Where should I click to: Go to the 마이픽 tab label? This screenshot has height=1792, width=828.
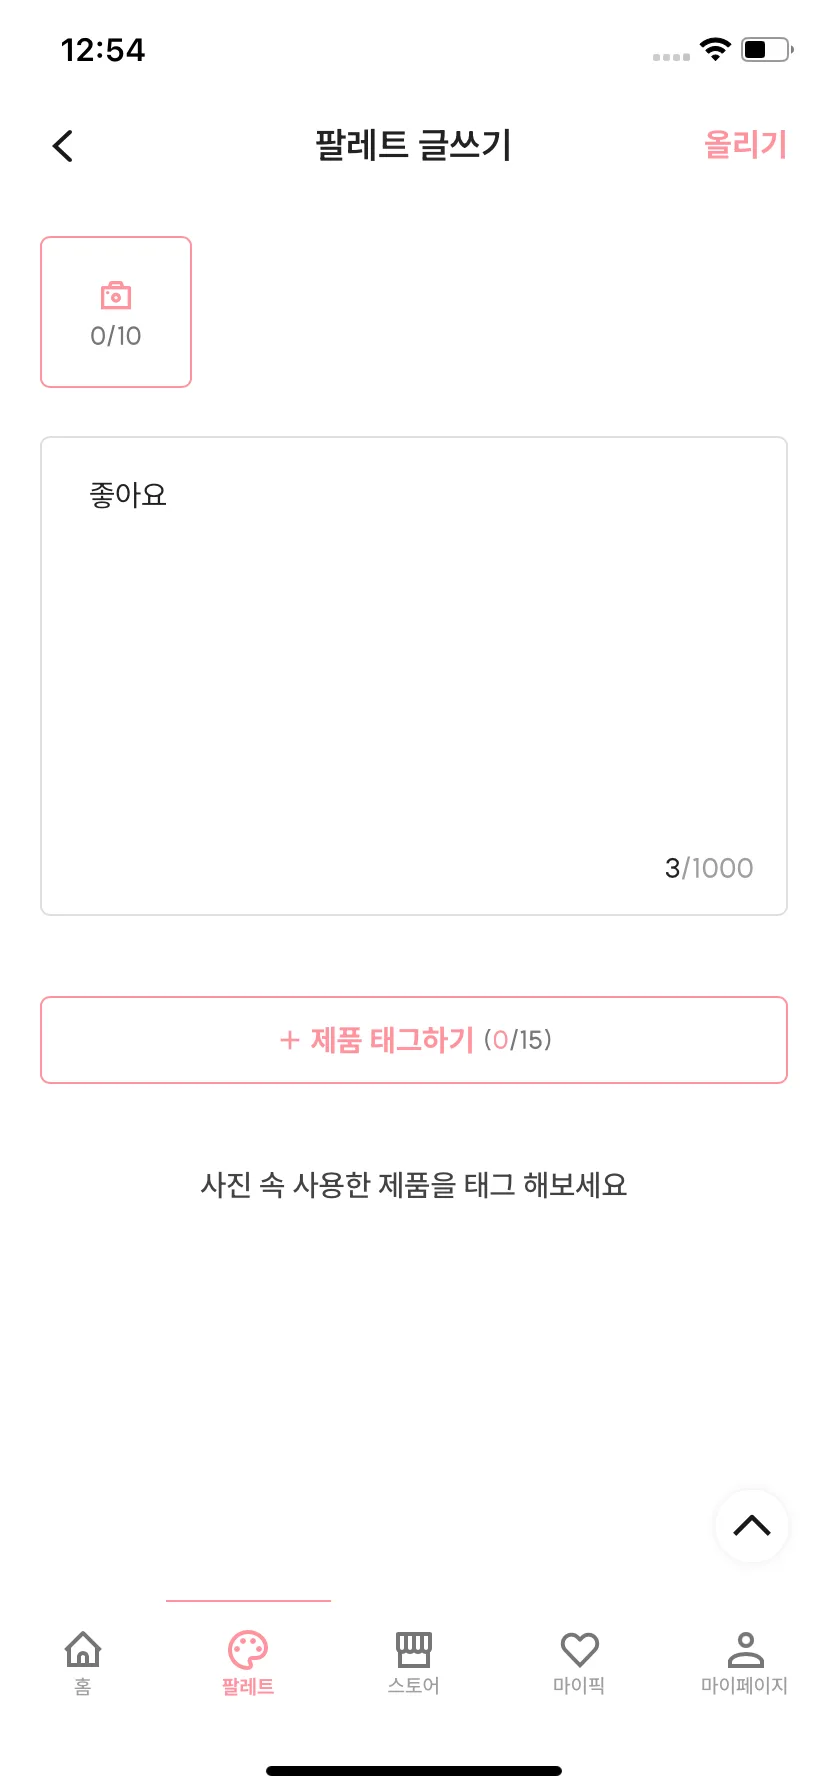[579, 1686]
